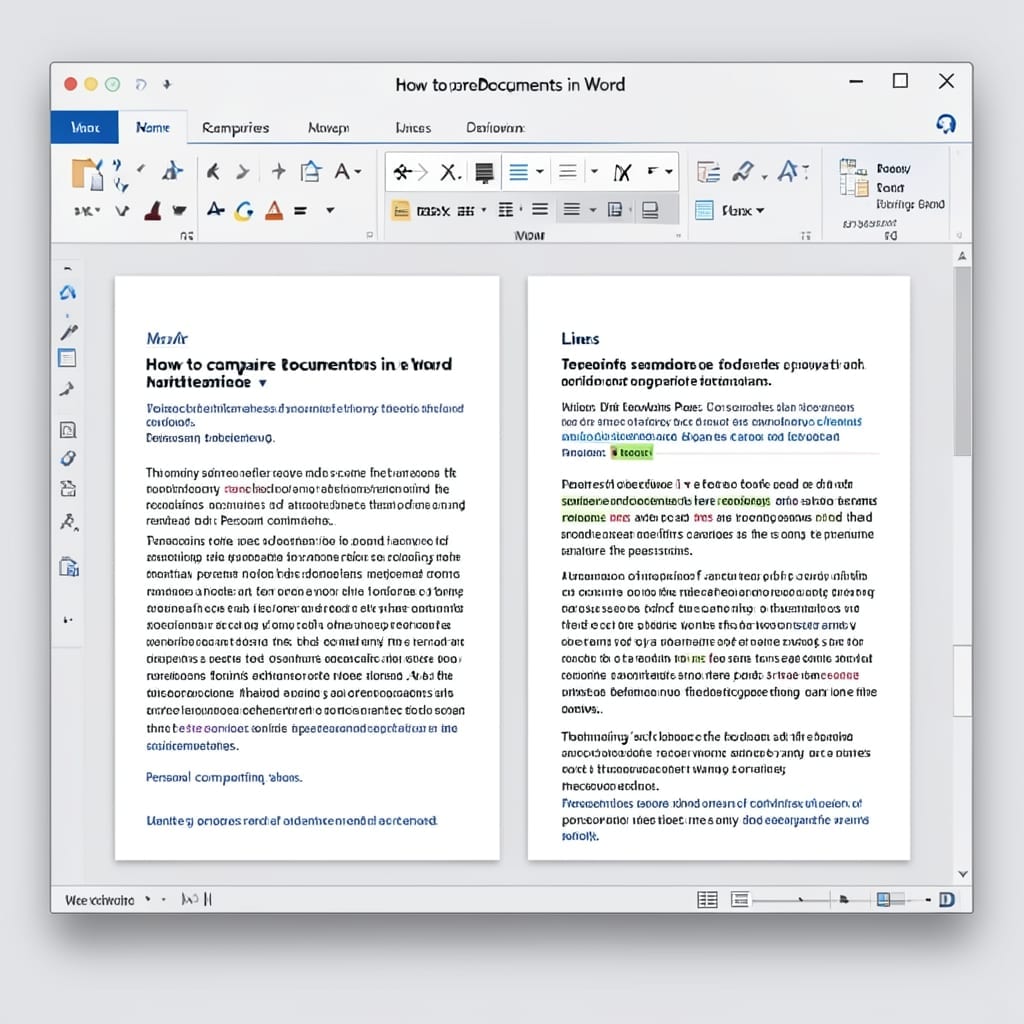The image size is (1024, 1024).
Task: Open the status bar language dropdown arrow
Action: tap(148, 899)
